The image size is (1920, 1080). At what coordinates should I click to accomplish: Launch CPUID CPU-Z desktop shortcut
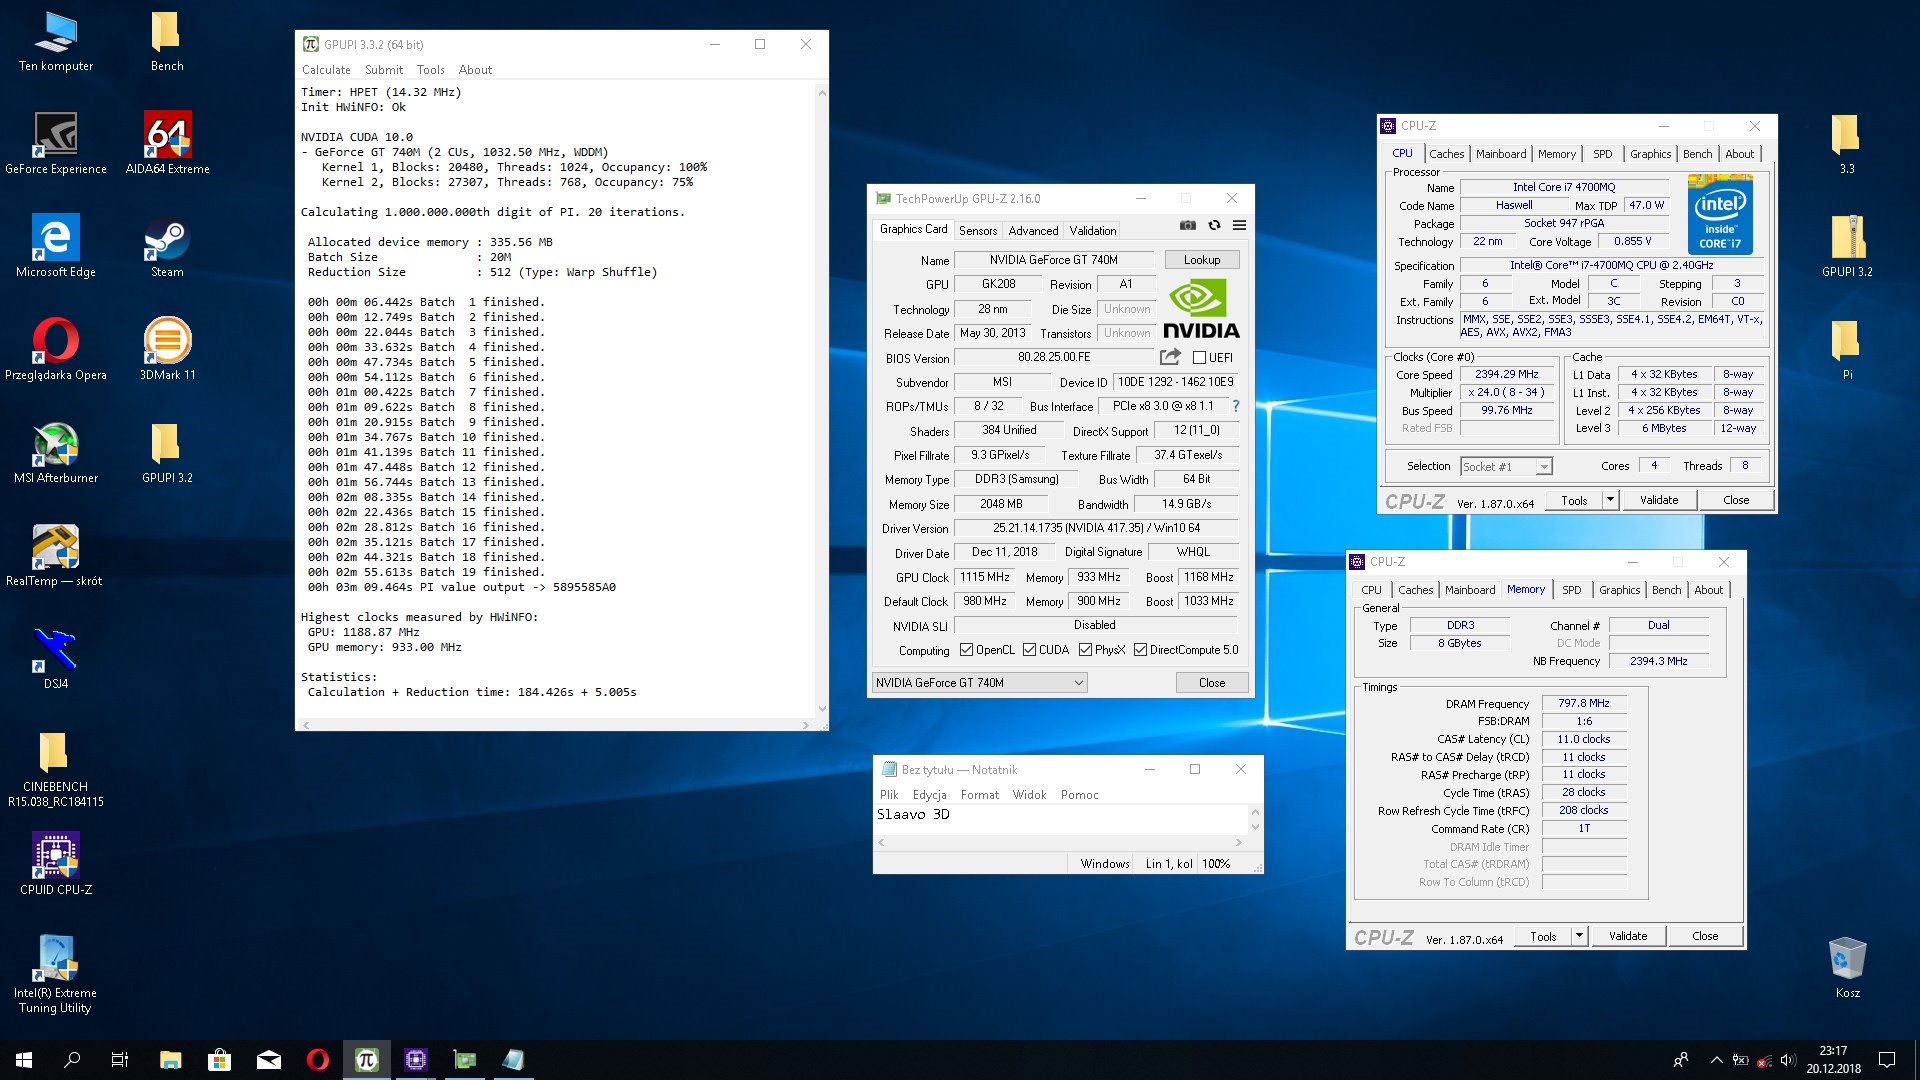point(56,865)
